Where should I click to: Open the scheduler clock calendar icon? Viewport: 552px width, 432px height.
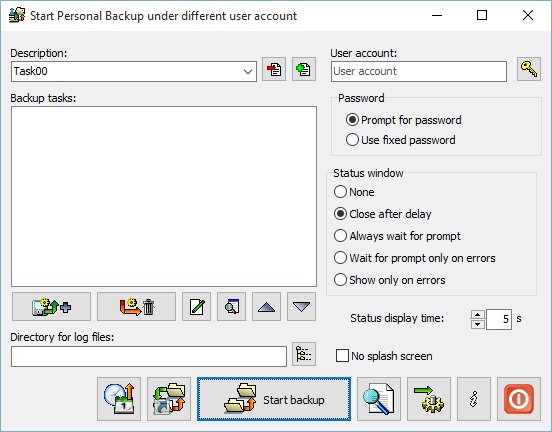pos(119,399)
